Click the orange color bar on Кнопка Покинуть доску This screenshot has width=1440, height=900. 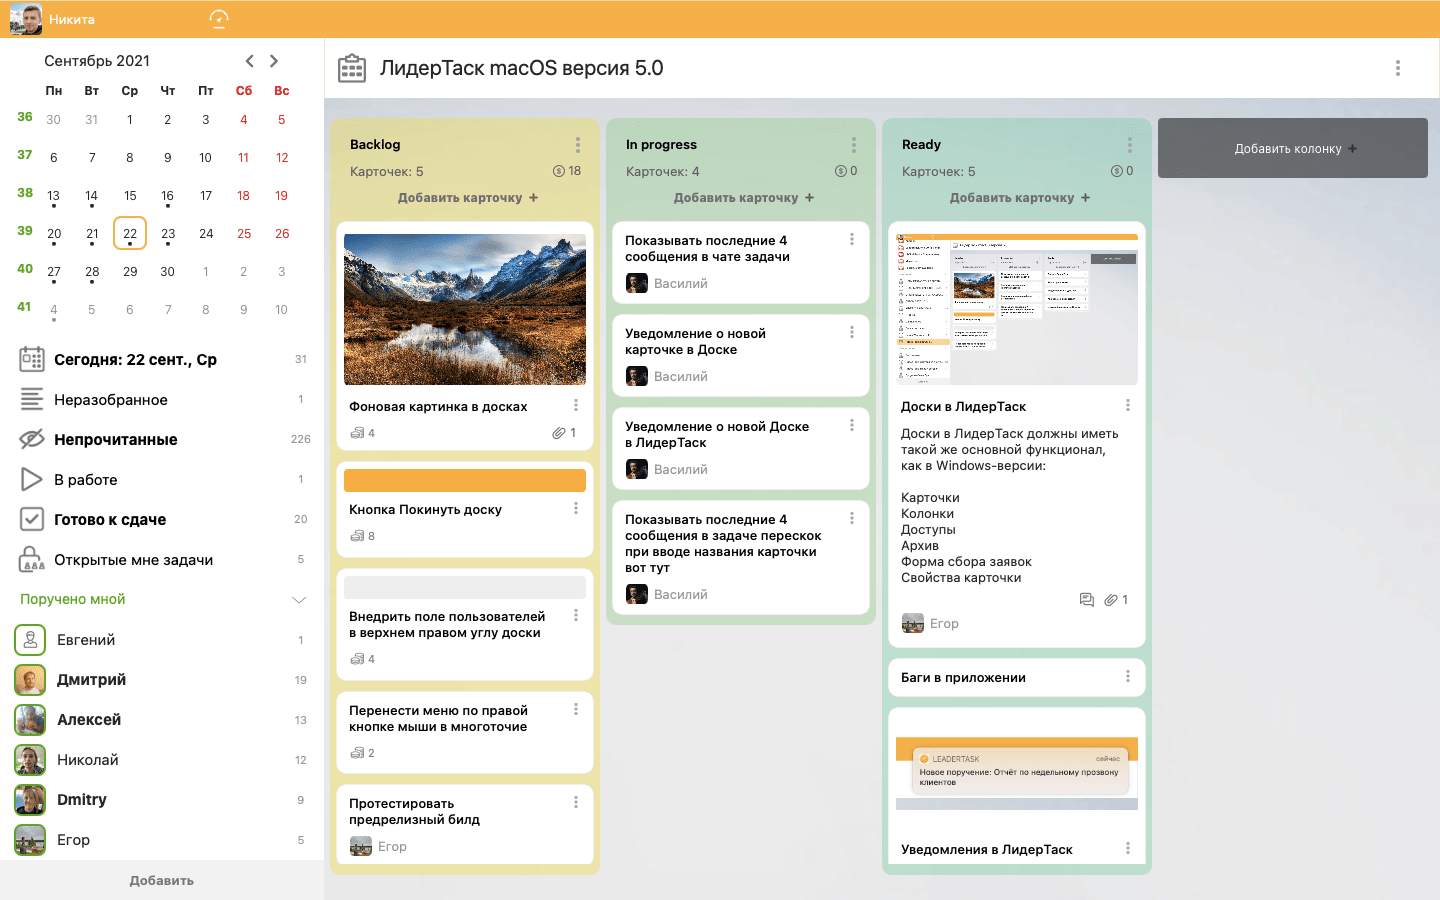(465, 480)
